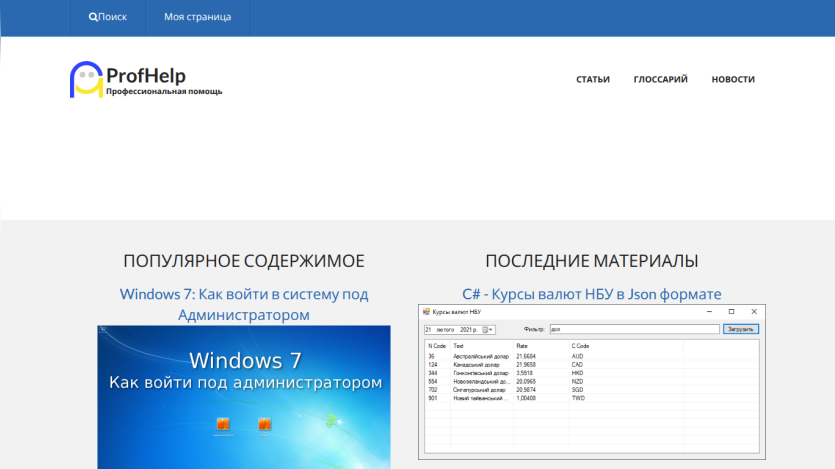Open the НОВОСТИ menu item

point(733,79)
